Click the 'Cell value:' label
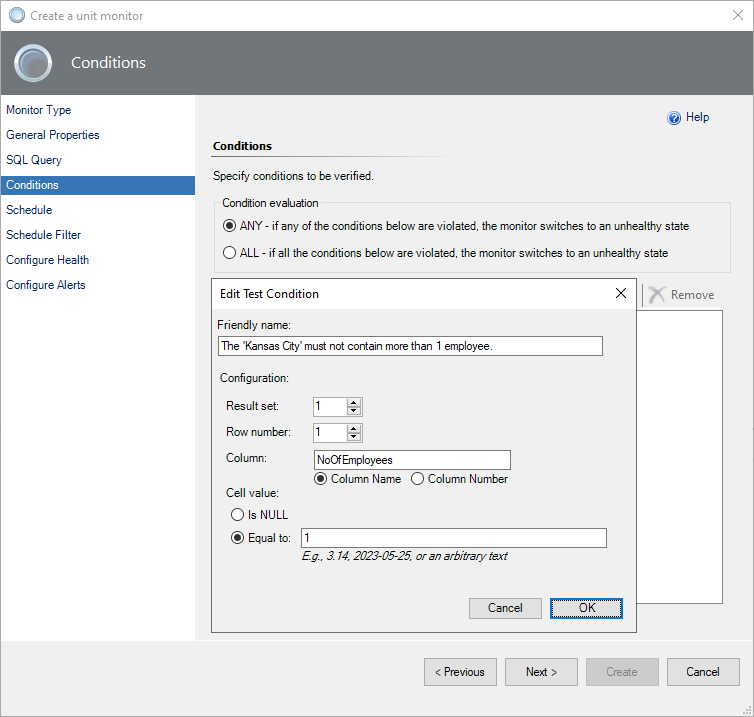754x717 pixels. pyautogui.click(x=252, y=493)
